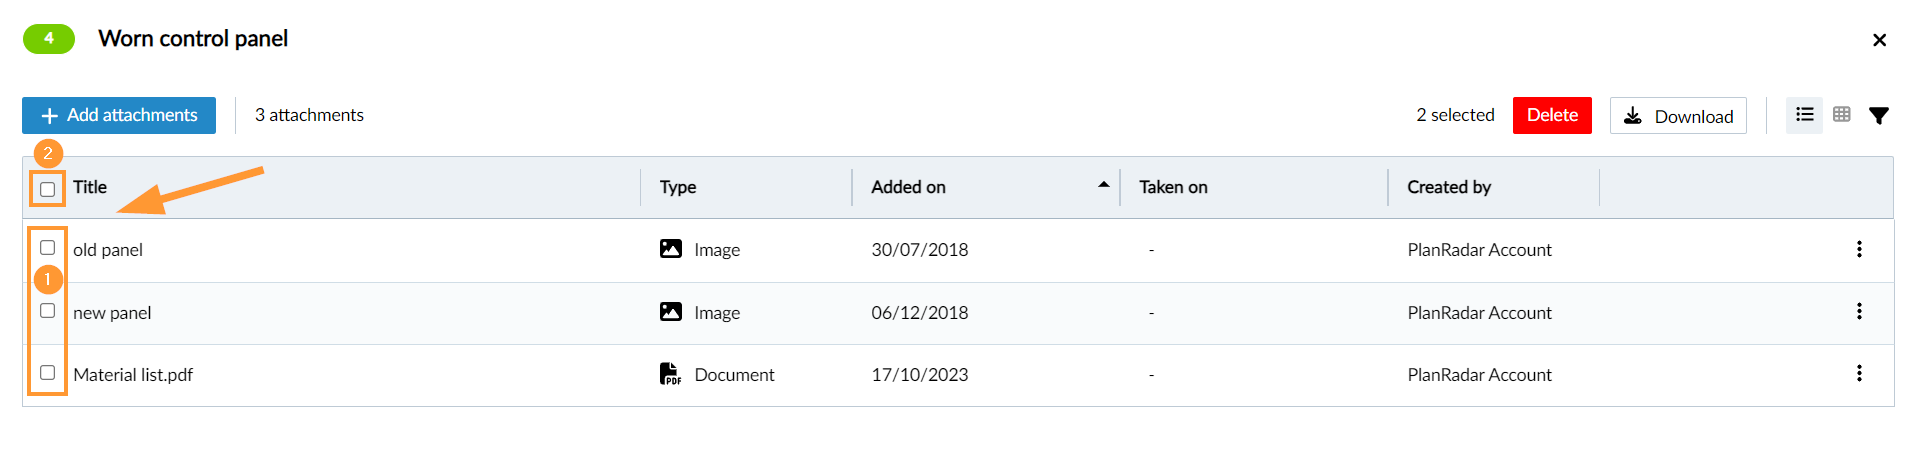Open the filter funnel icon

point(1879,116)
